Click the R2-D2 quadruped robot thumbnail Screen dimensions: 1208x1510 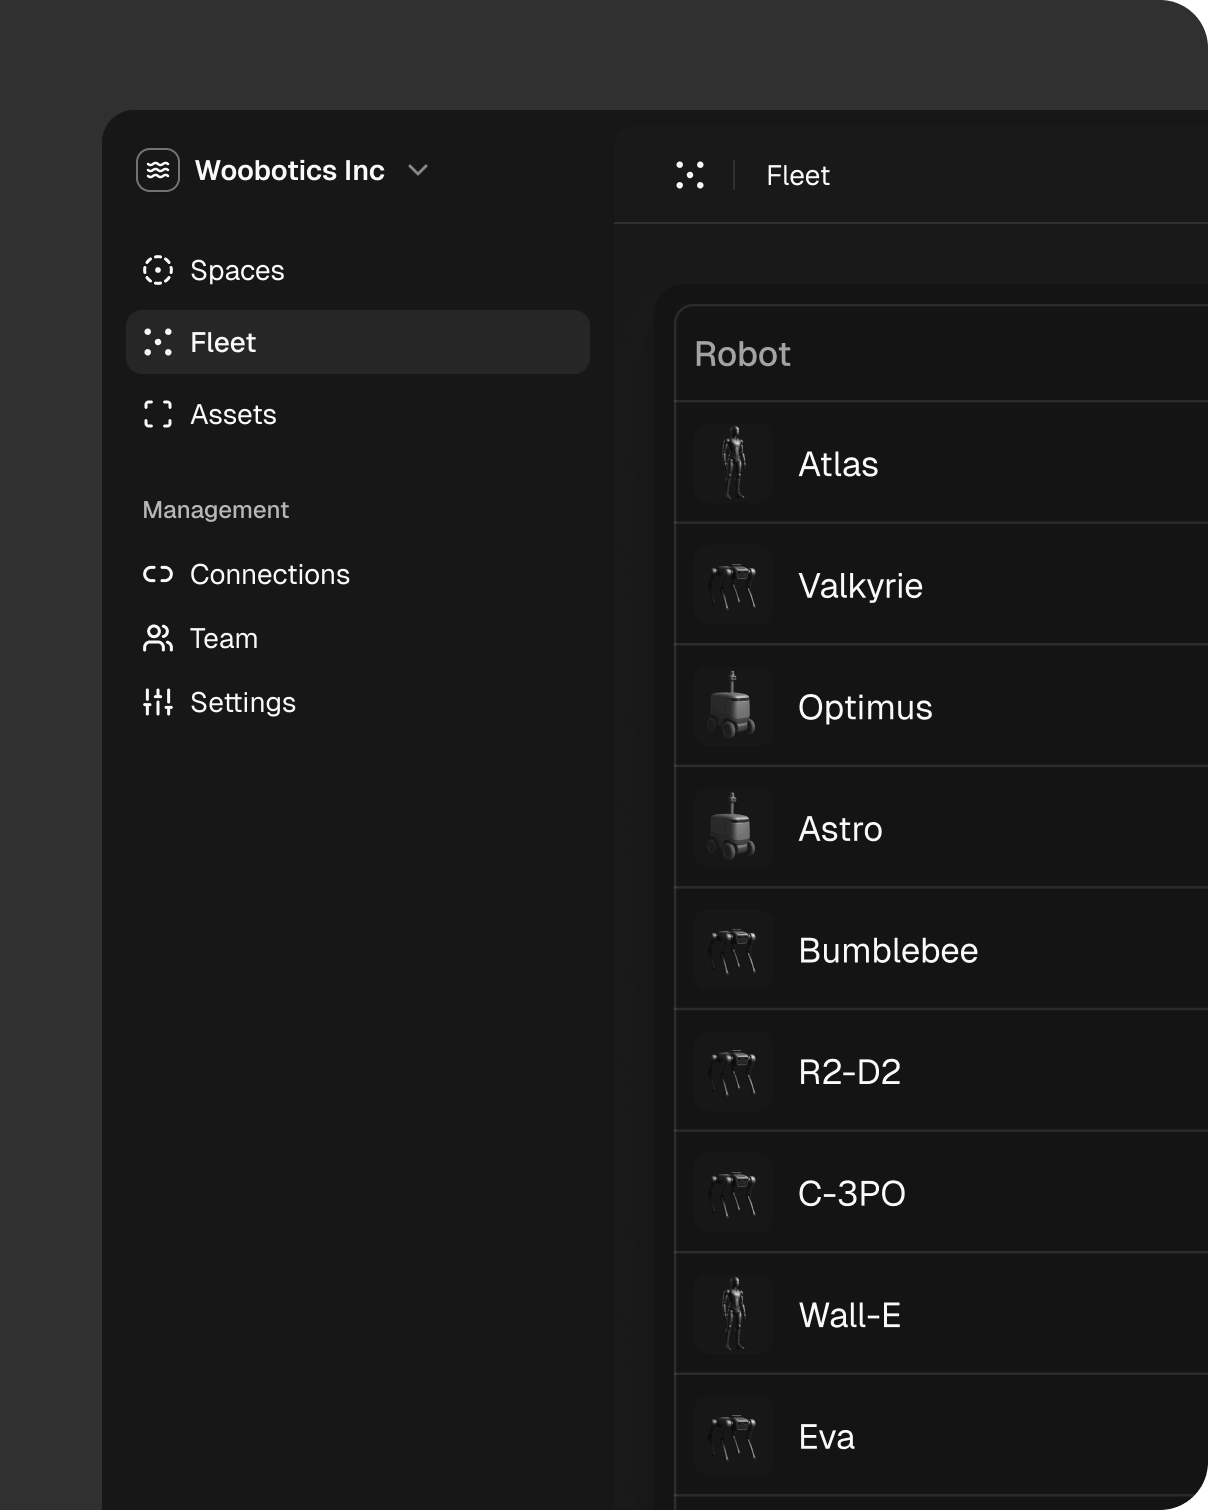coord(734,1071)
